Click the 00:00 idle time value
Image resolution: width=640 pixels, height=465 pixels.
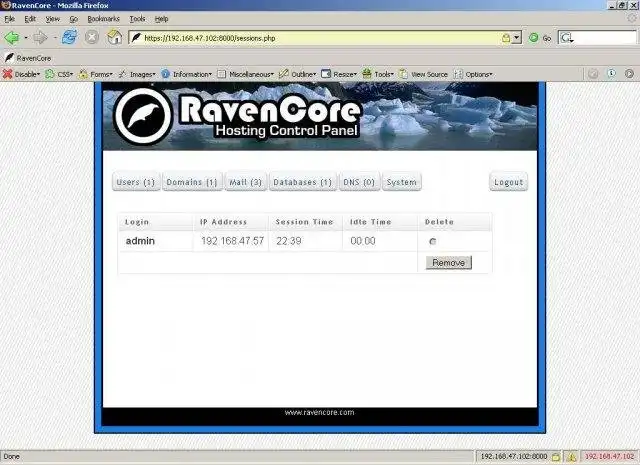coord(363,241)
